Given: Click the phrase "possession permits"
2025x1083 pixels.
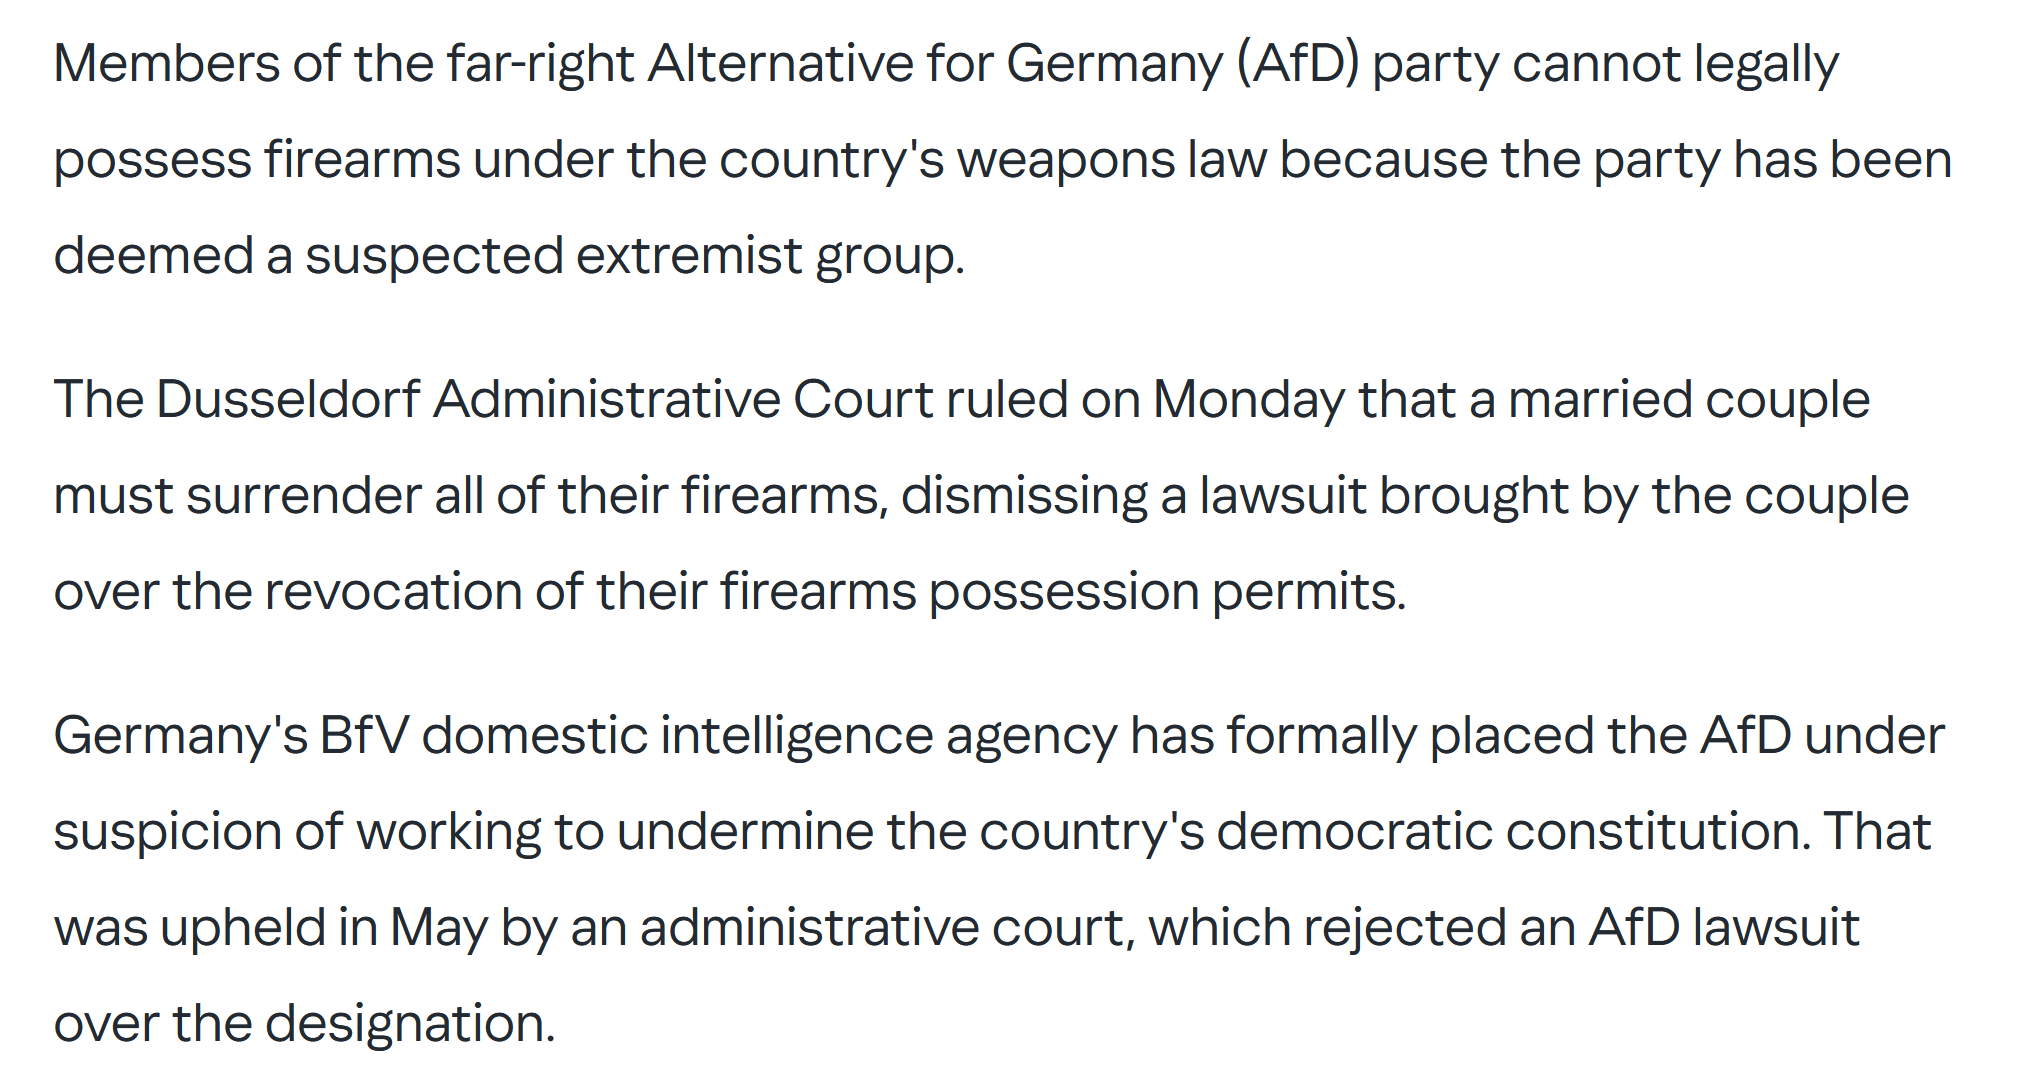Looking at the screenshot, I should [x=1167, y=594].
